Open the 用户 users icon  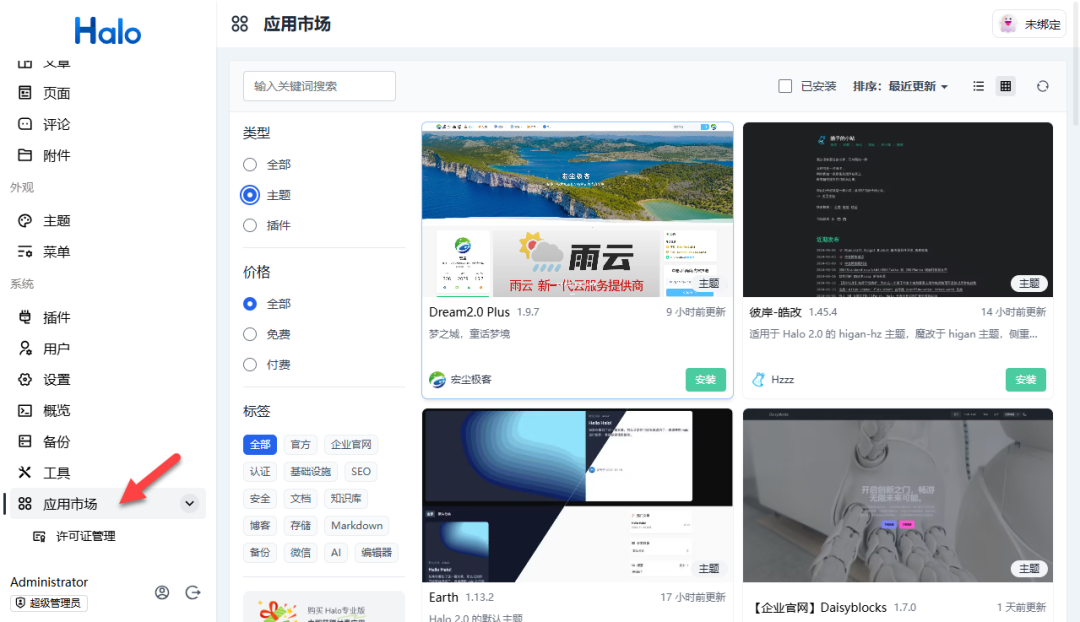(x=25, y=348)
